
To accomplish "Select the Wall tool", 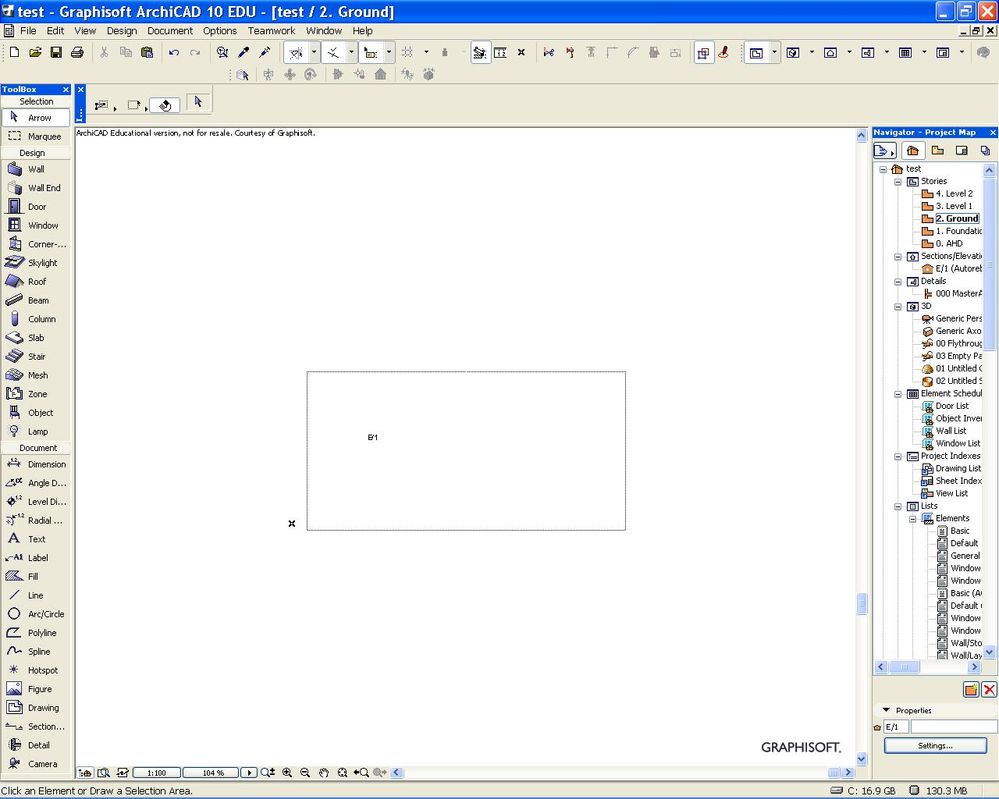I will pos(35,169).
